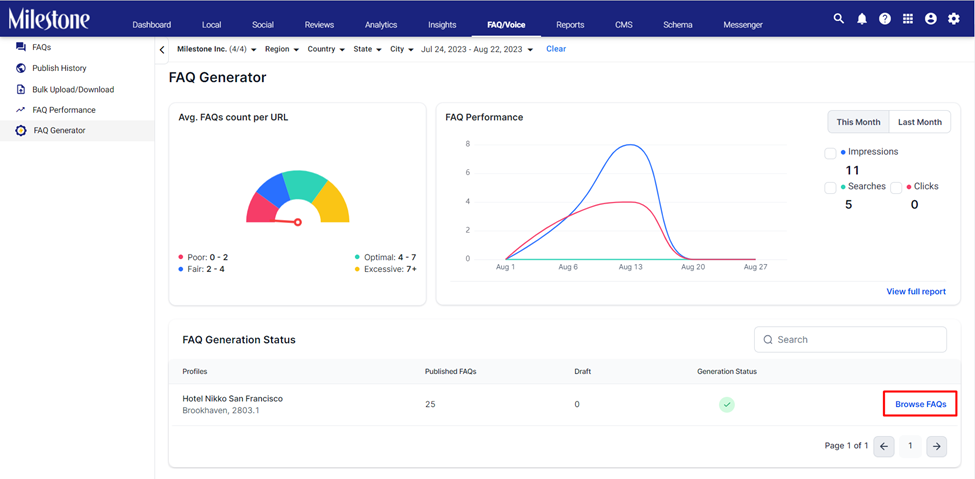Image resolution: width=975 pixels, height=479 pixels.
Task: Open Browse FAQs for Hotel Nikko
Action: tap(920, 404)
